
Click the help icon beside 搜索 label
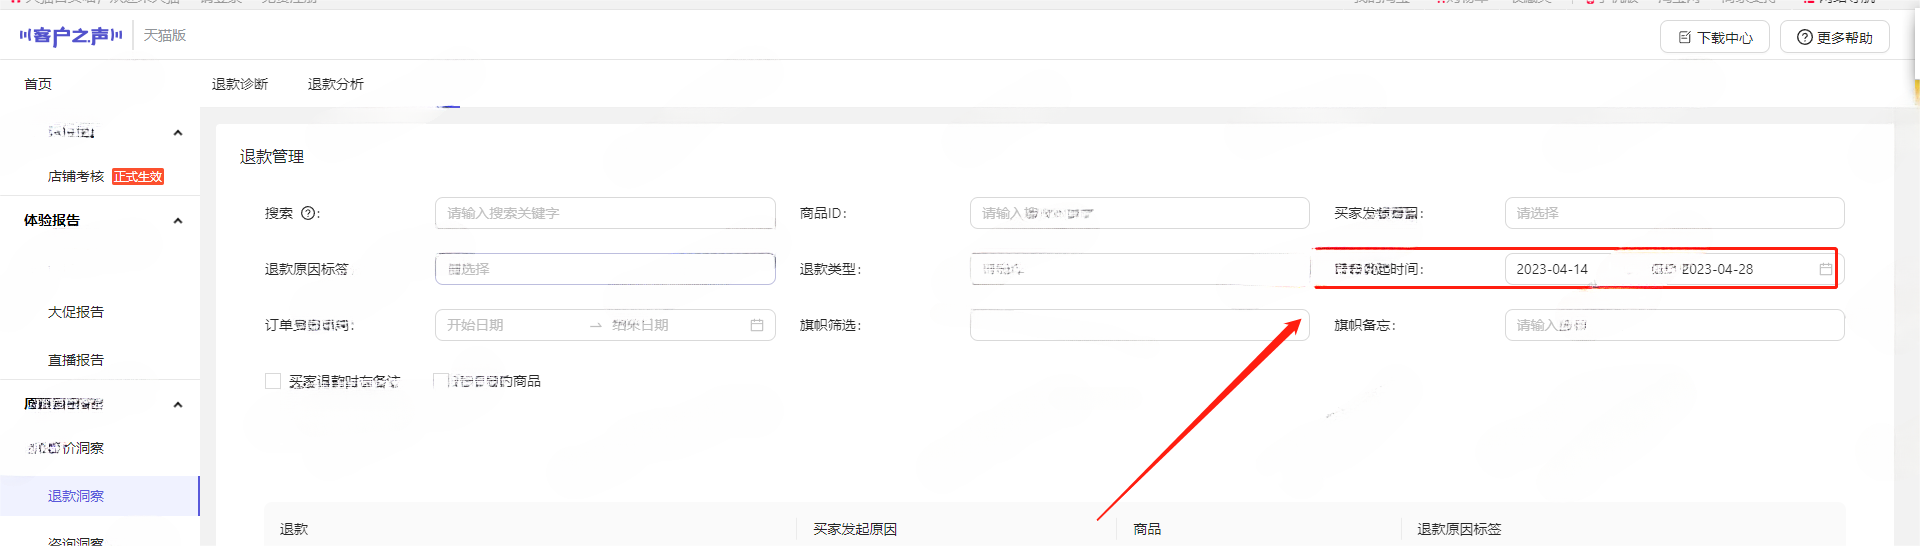tap(308, 213)
